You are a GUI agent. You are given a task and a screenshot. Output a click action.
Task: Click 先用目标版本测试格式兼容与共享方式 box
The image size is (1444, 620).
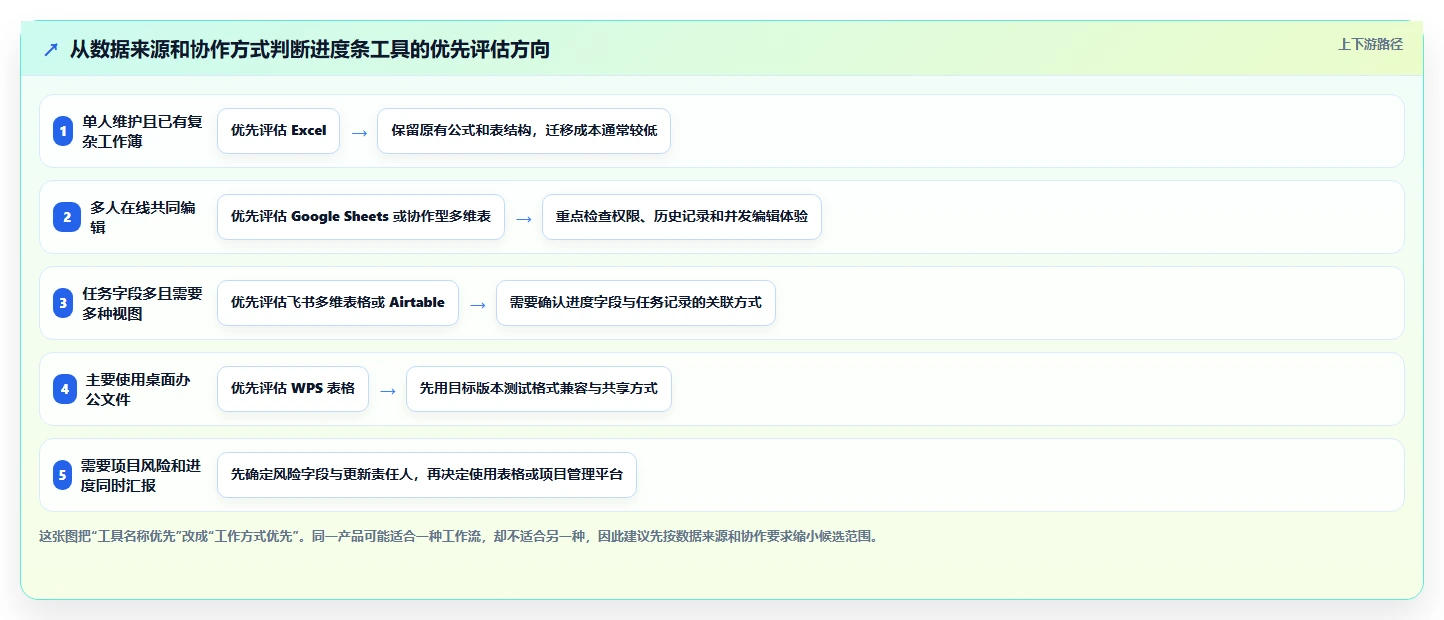[539, 389]
